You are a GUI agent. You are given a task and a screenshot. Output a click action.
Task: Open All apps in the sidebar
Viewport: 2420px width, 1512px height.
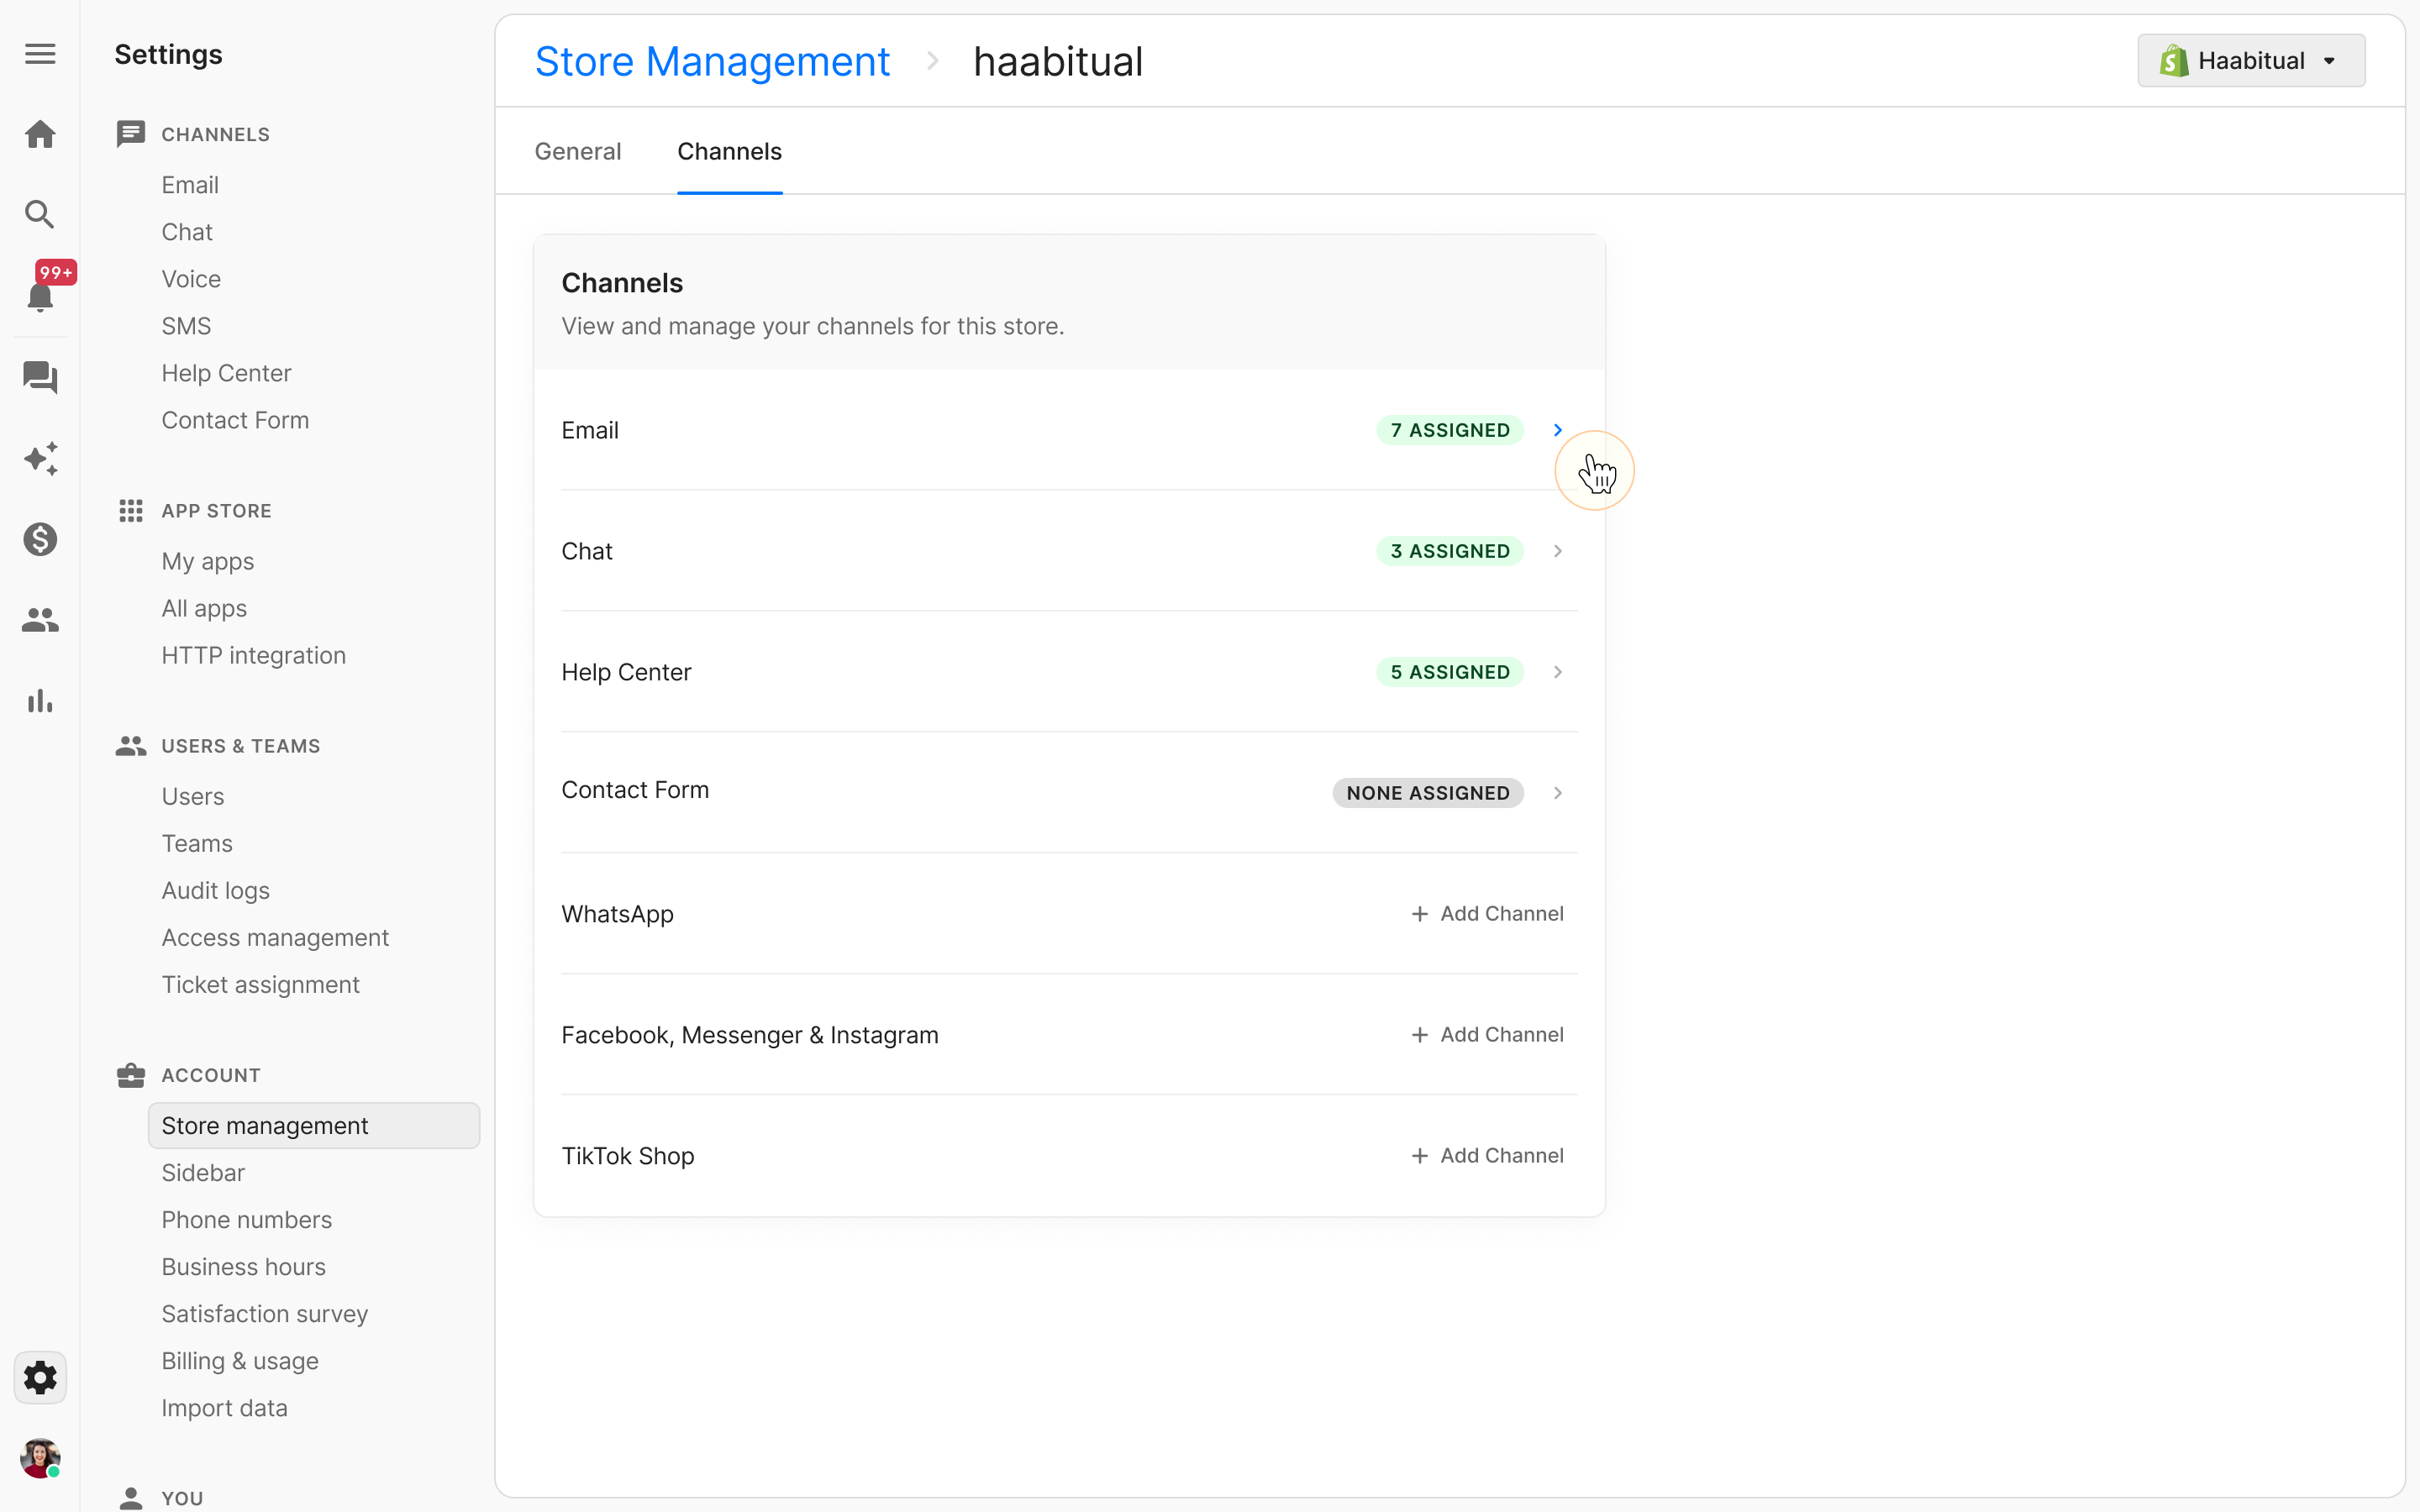204,608
